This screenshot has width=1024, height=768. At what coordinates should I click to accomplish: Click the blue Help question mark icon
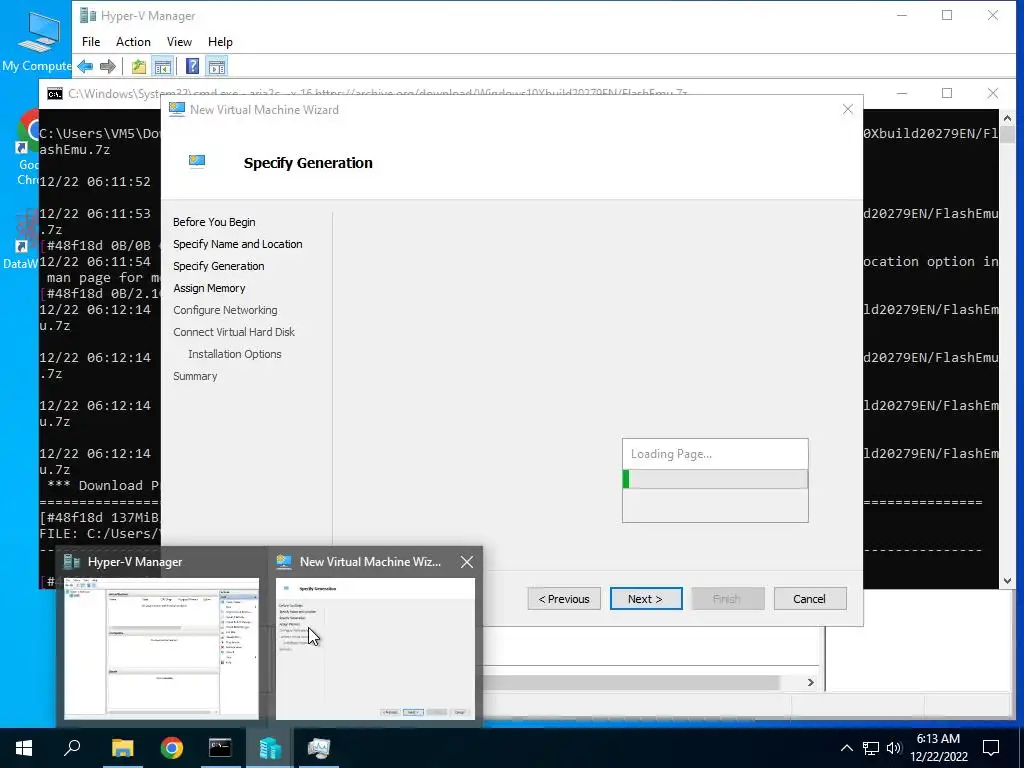pyautogui.click(x=193, y=66)
